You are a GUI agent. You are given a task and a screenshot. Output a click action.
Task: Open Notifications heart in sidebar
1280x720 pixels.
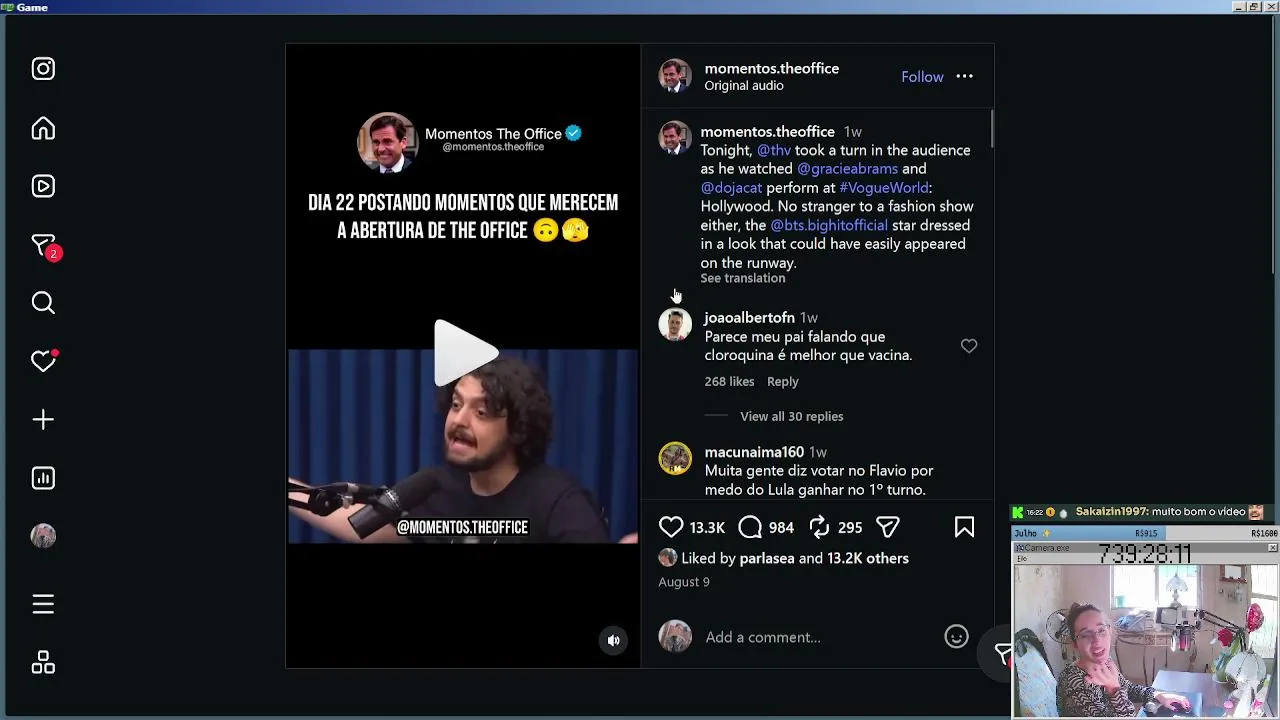point(43,361)
